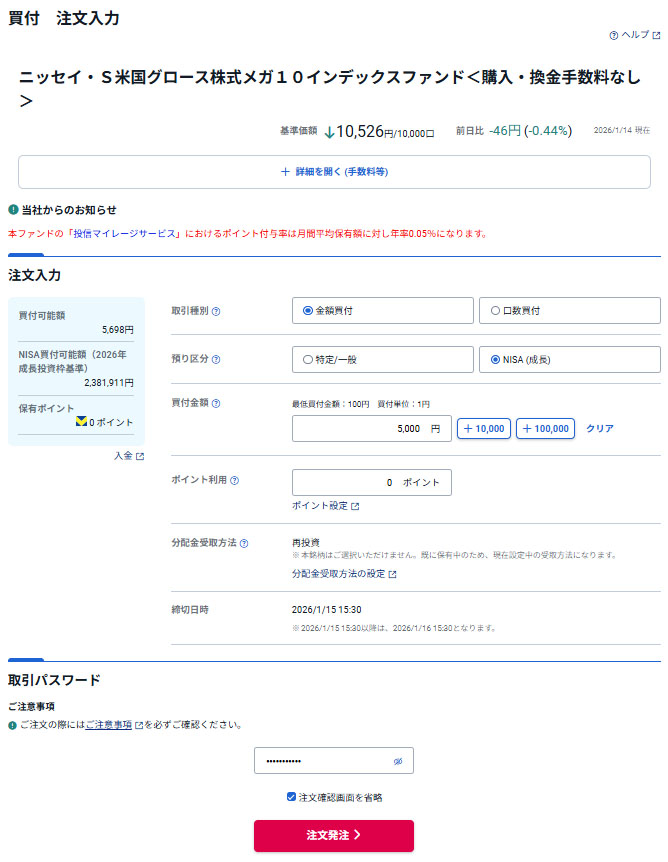The height and width of the screenshot is (862, 668).
Task: Toggle password visibility eye icon
Action: (x=397, y=761)
